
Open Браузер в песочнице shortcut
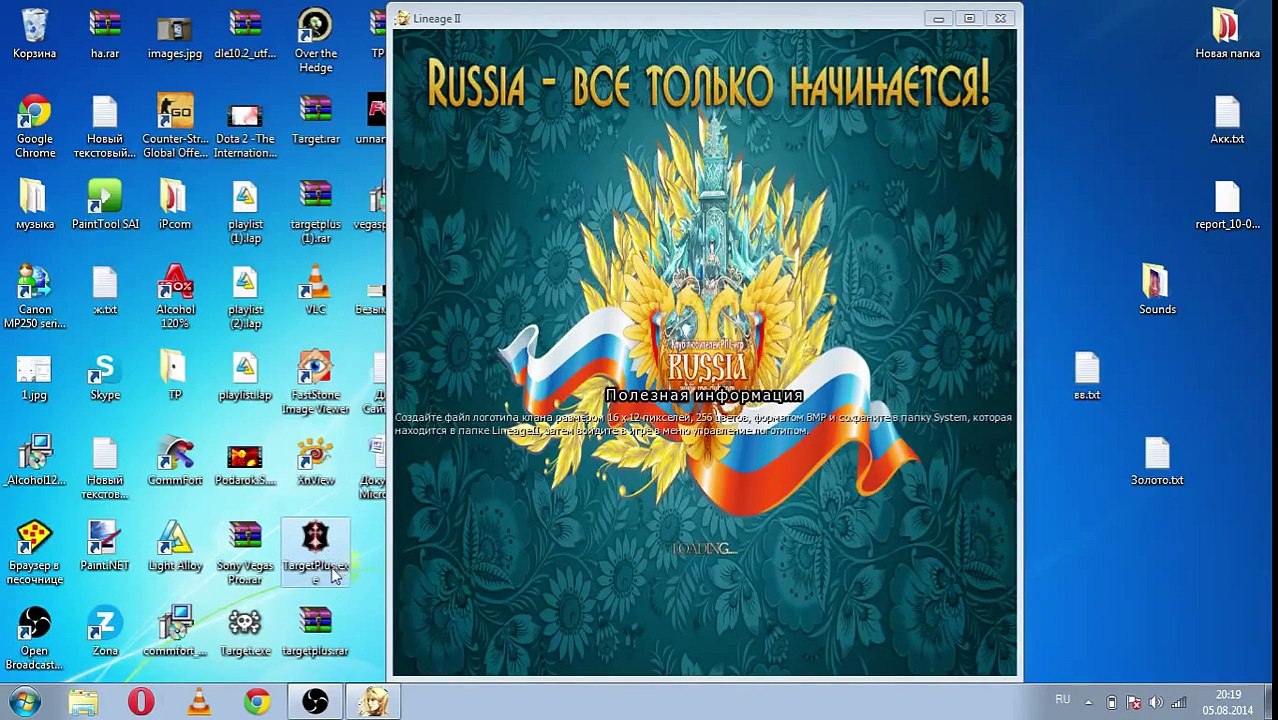(x=34, y=553)
